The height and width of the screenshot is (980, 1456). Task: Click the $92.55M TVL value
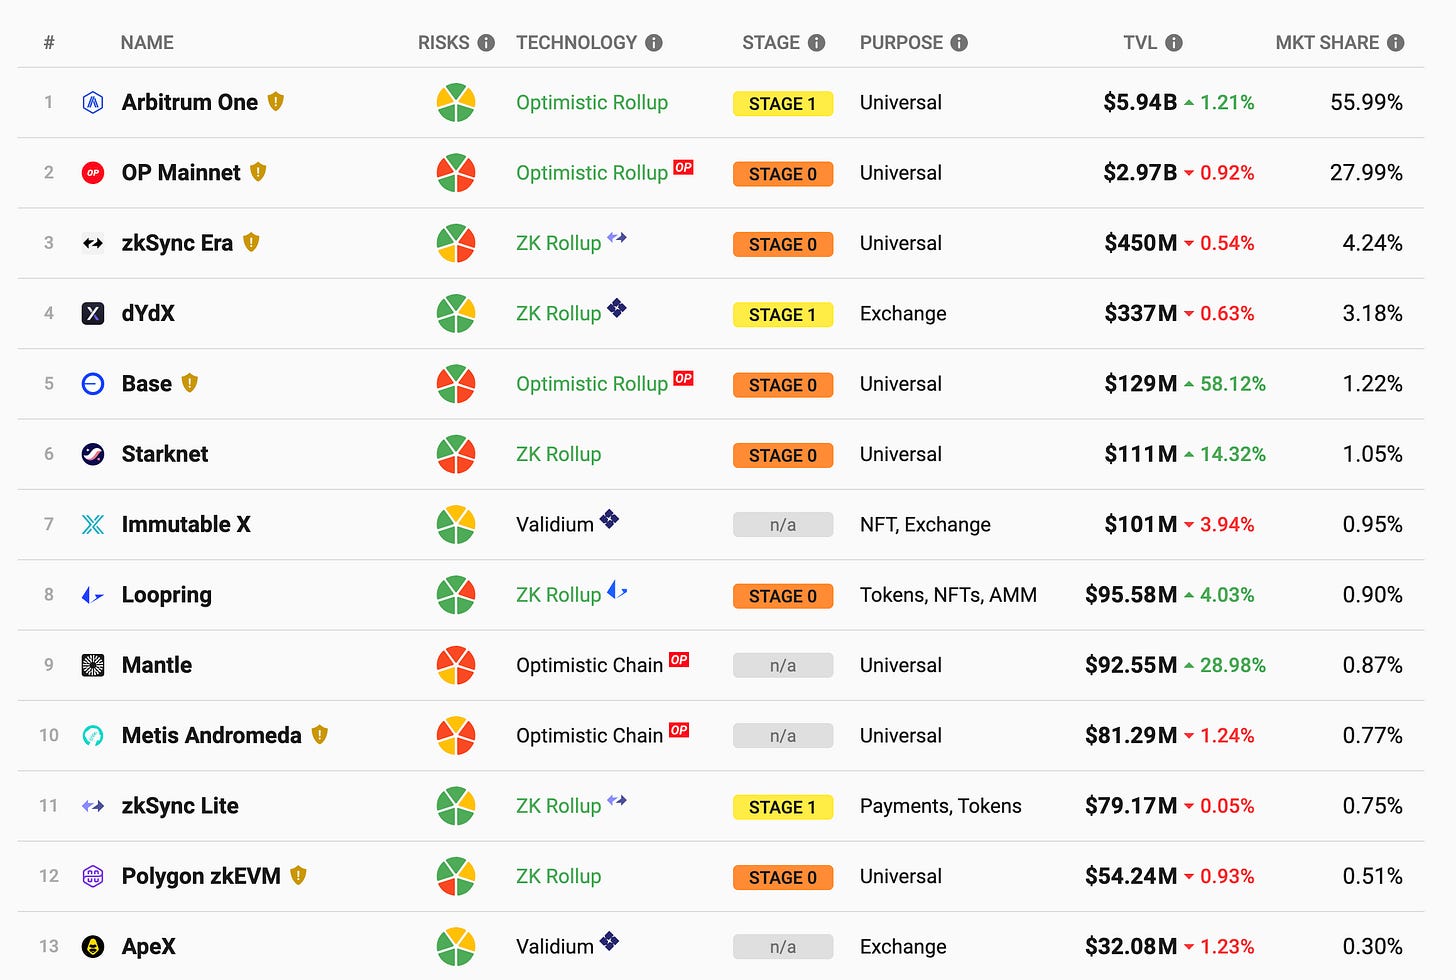coord(1131,665)
